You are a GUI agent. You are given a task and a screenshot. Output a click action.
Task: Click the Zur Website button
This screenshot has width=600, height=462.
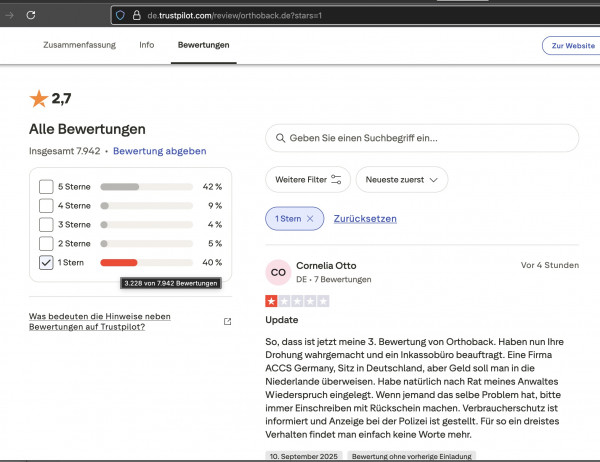click(573, 46)
